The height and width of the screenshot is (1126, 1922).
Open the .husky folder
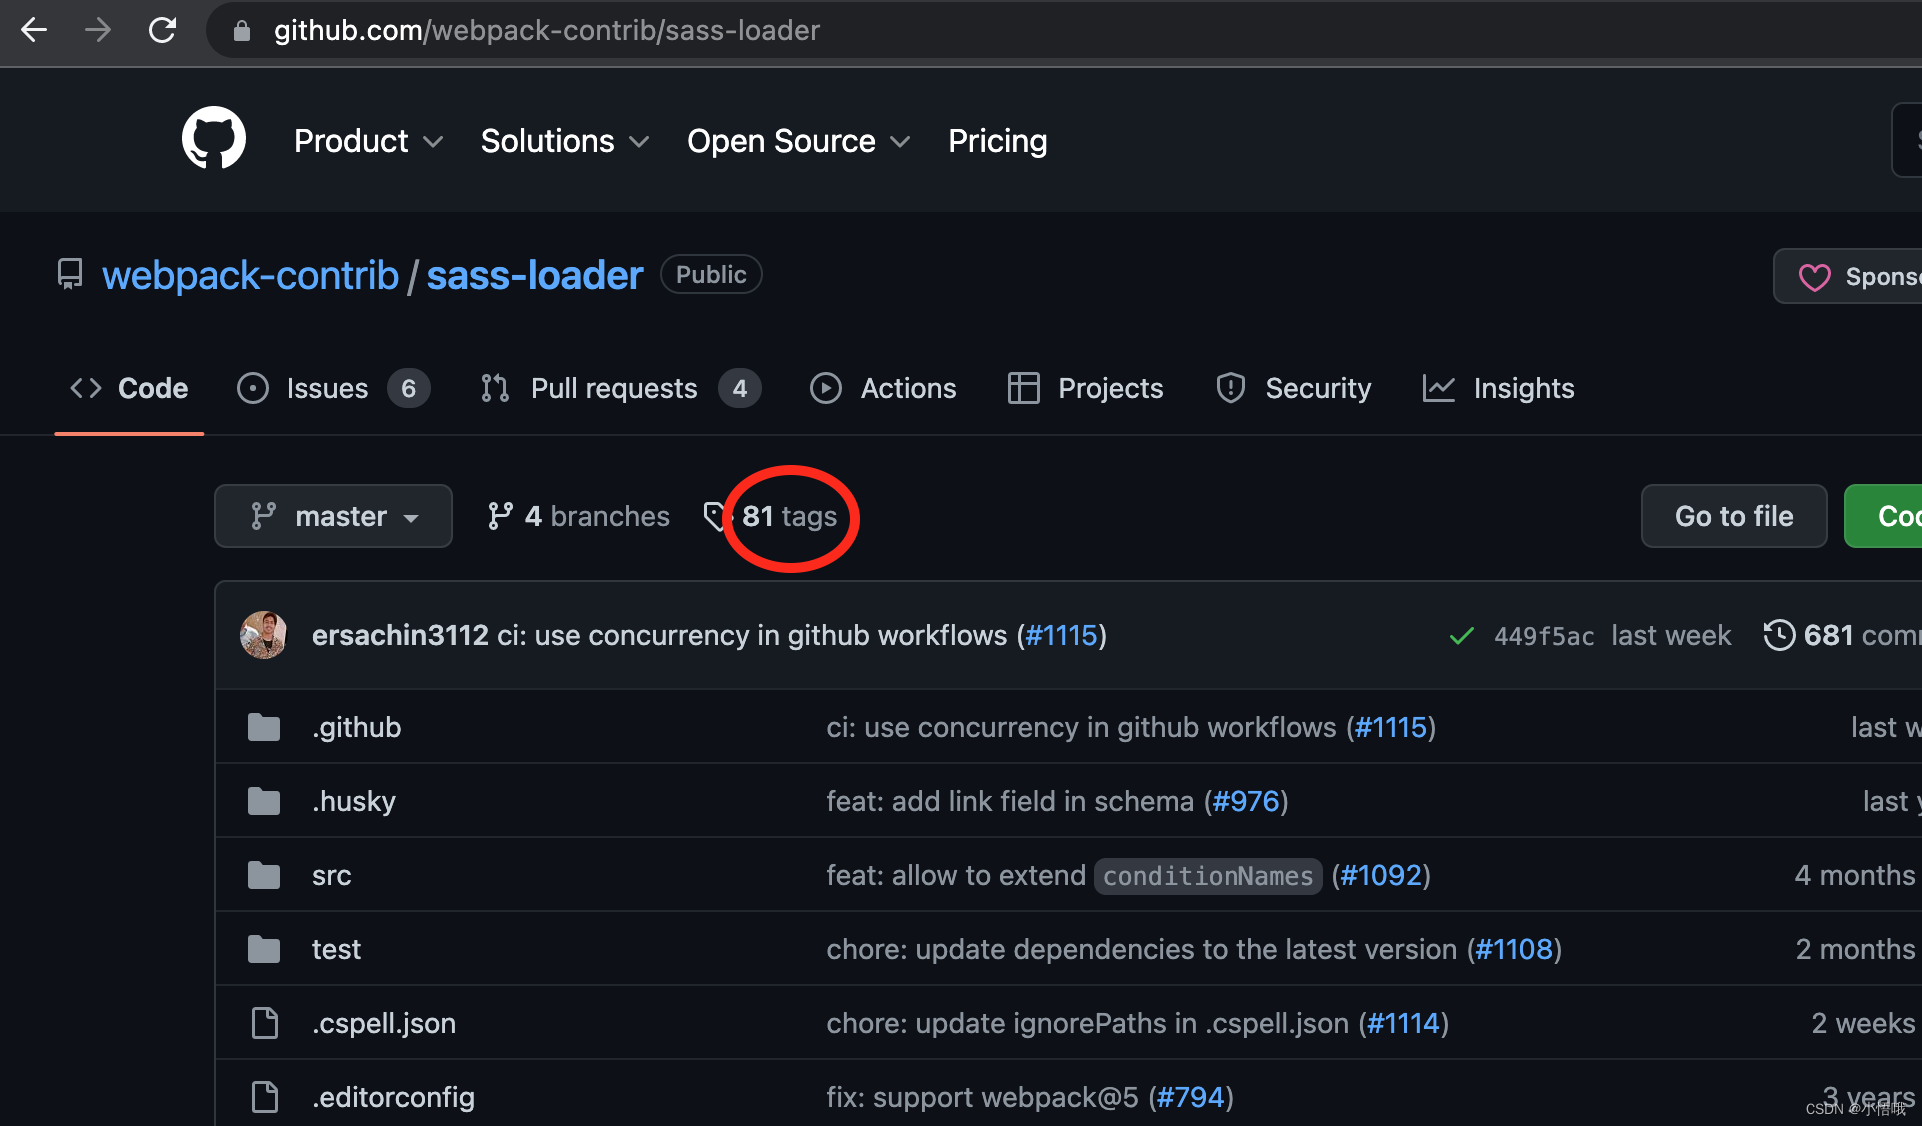[x=354, y=801]
